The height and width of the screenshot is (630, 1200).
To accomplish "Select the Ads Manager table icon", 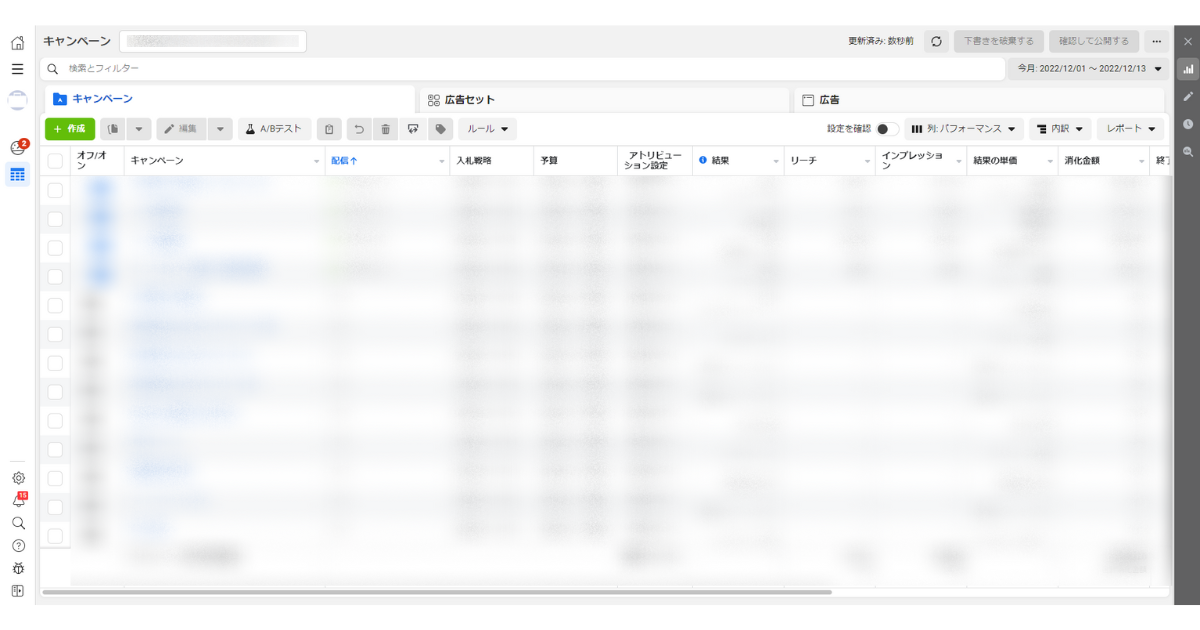I will tap(18, 174).
